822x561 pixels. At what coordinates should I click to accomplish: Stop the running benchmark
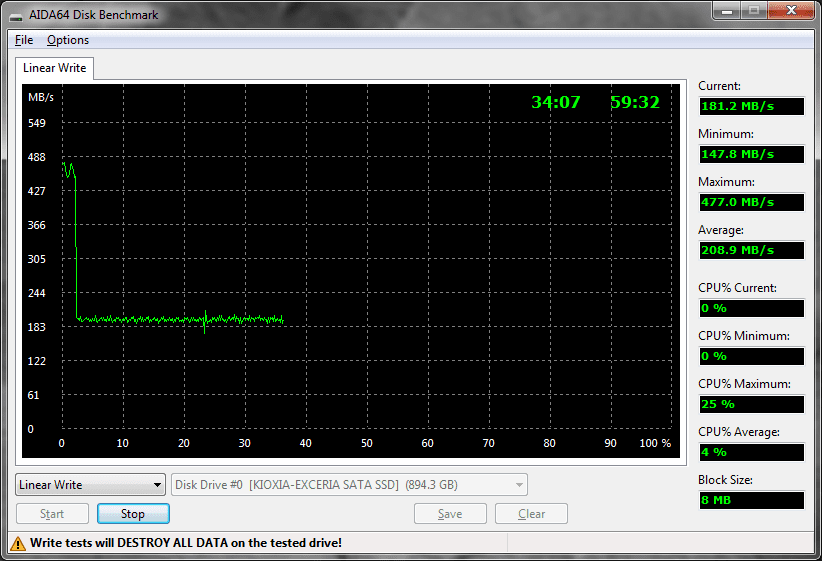pos(133,514)
